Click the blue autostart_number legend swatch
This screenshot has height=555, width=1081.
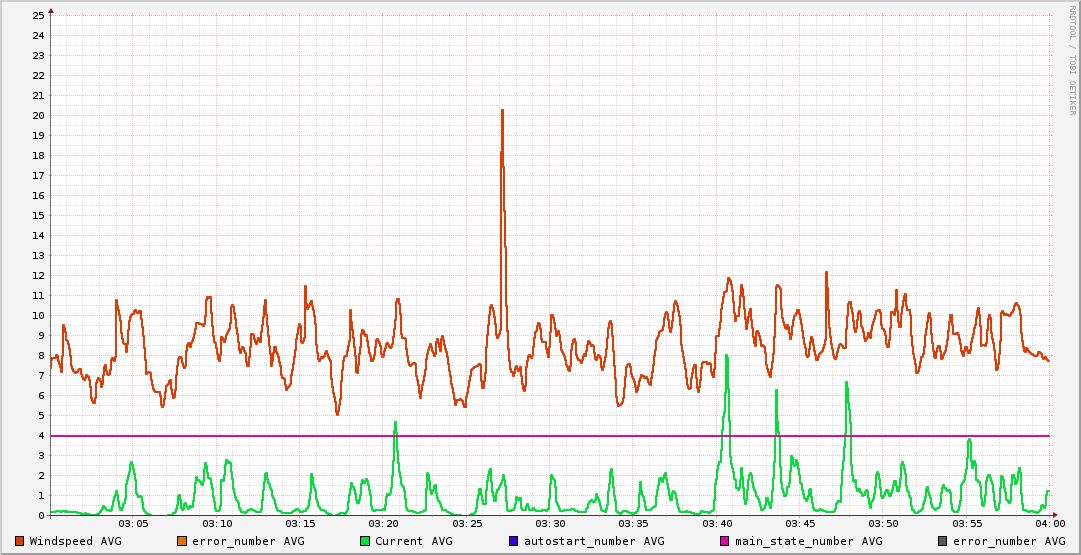coord(514,541)
